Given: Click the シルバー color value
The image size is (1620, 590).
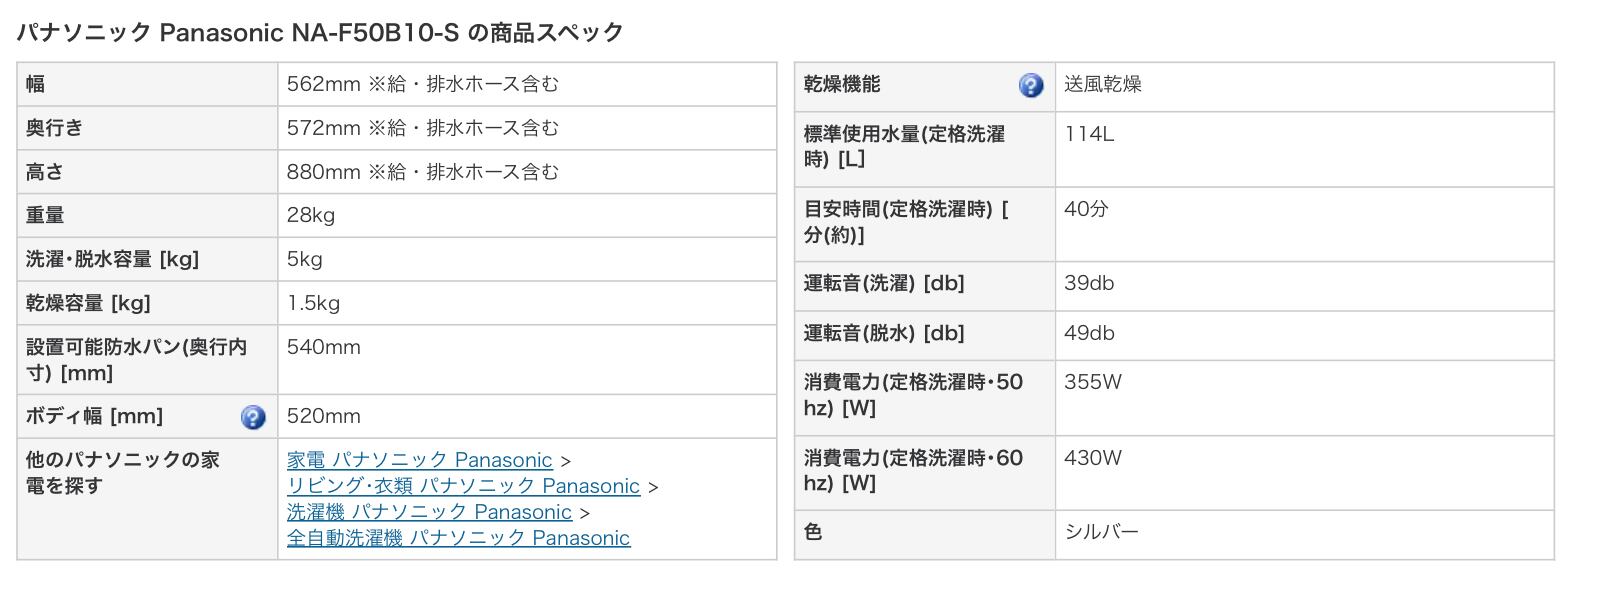Looking at the screenshot, I should tap(1101, 531).
